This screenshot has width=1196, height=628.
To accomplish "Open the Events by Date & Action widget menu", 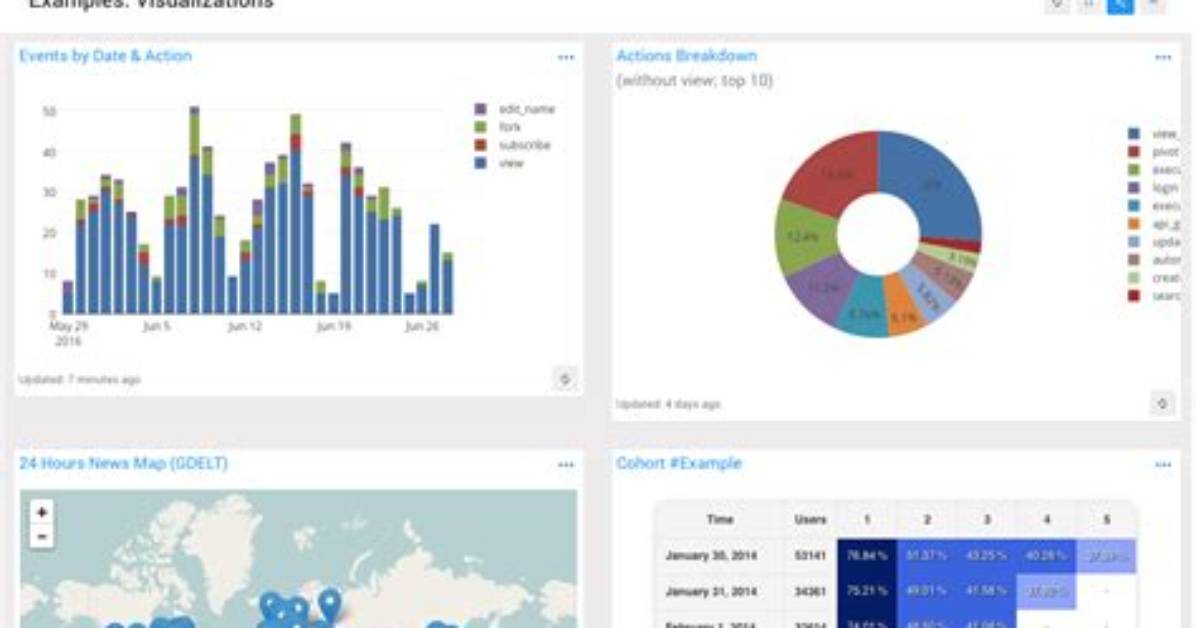I will [x=565, y=57].
